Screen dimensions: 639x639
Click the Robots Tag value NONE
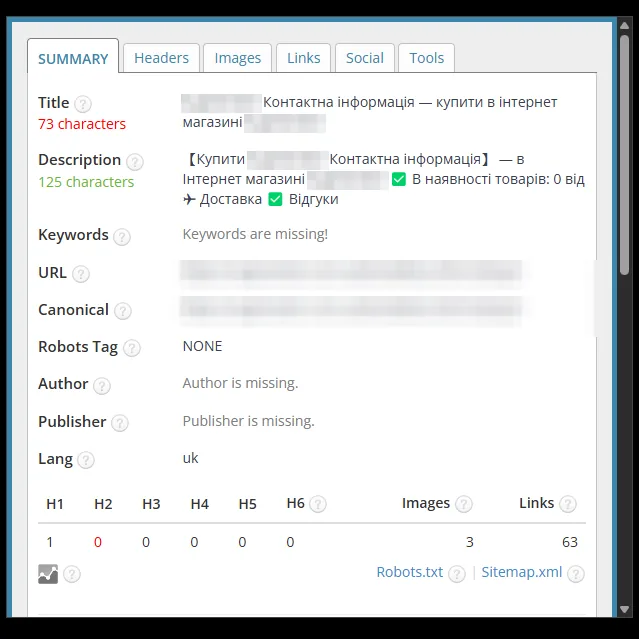point(202,346)
